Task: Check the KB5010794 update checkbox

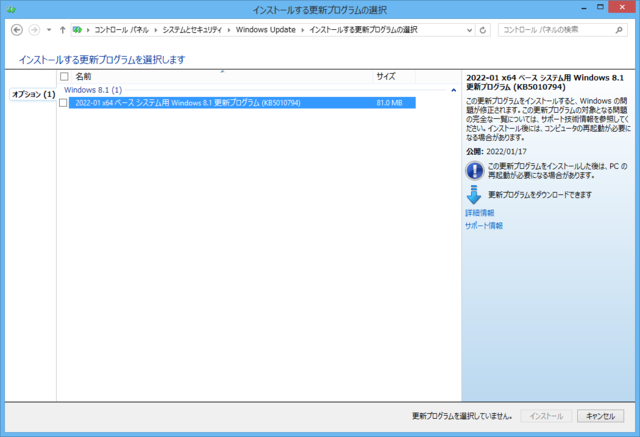Action: pyautogui.click(x=63, y=103)
